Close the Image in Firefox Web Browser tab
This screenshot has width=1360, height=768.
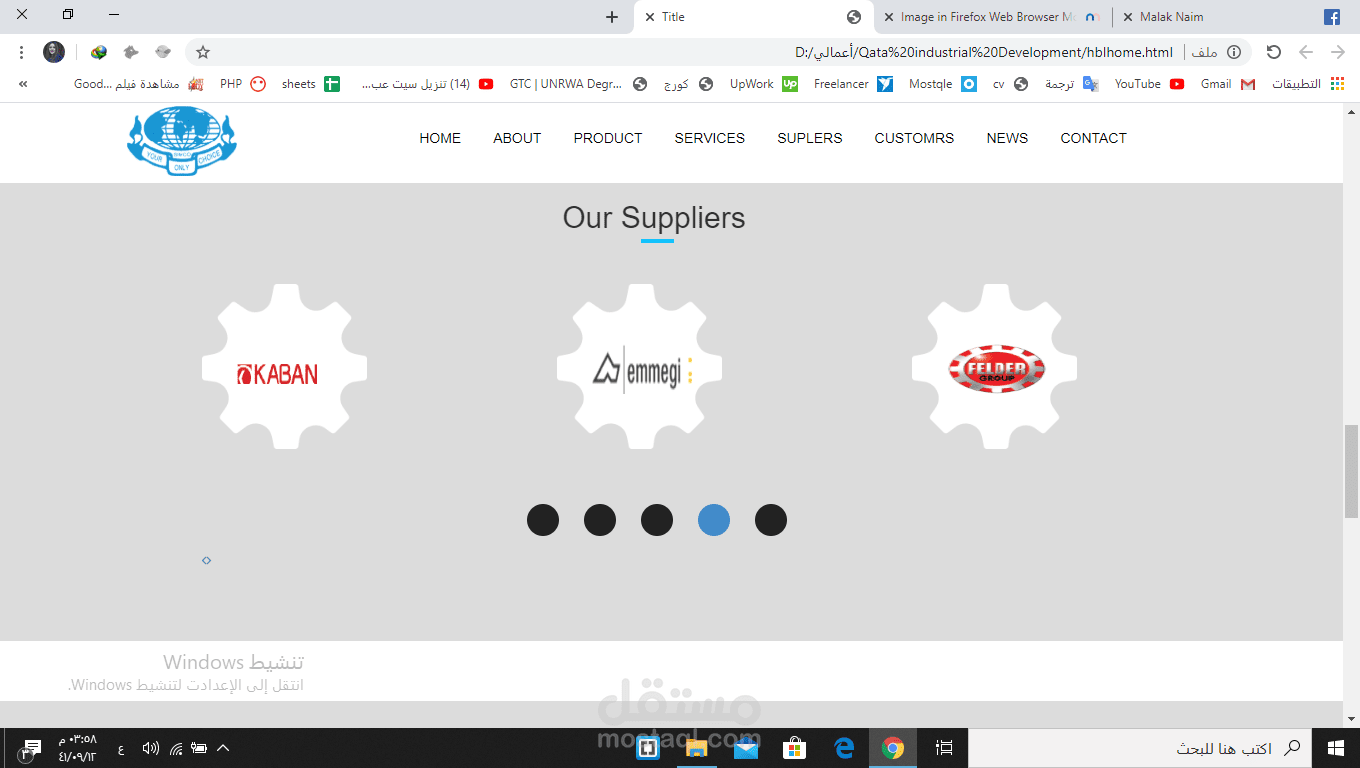(x=888, y=17)
